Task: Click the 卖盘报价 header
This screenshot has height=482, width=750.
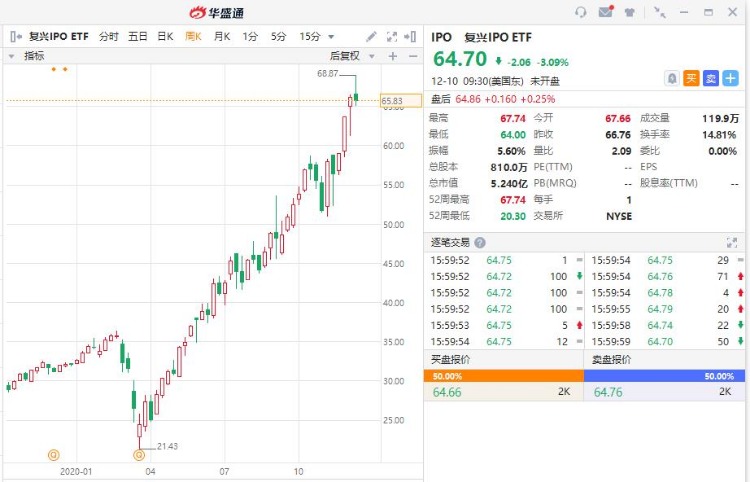Action: pyautogui.click(x=611, y=360)
